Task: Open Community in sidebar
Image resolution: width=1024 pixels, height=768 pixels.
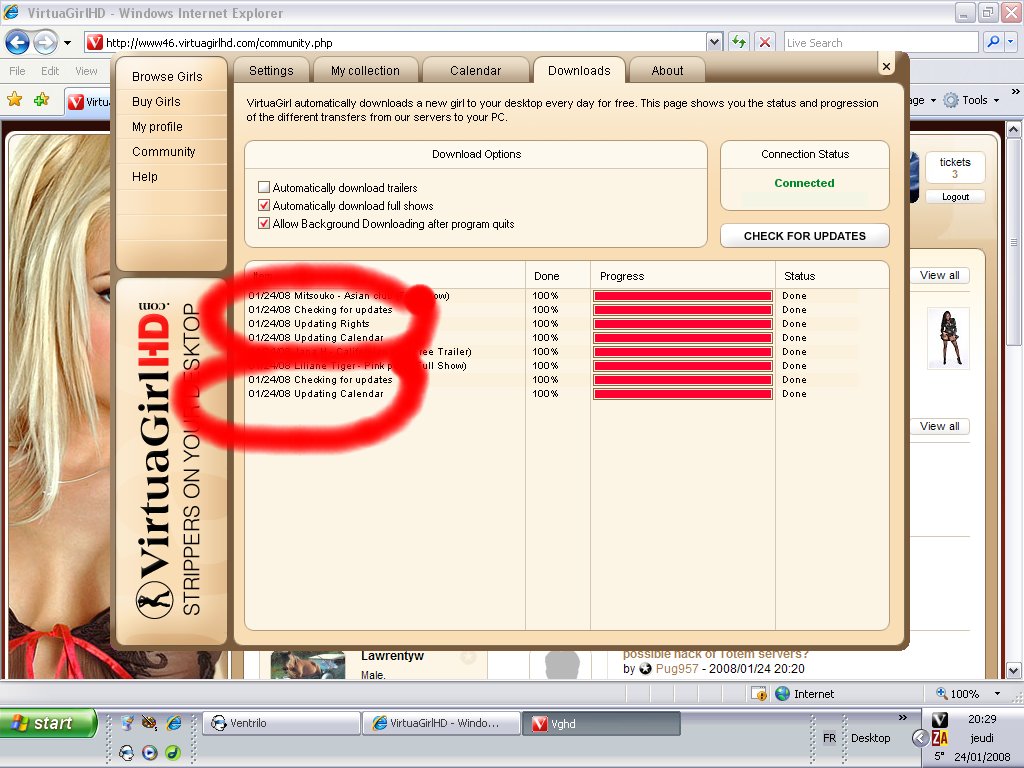Action: point(164,152)
